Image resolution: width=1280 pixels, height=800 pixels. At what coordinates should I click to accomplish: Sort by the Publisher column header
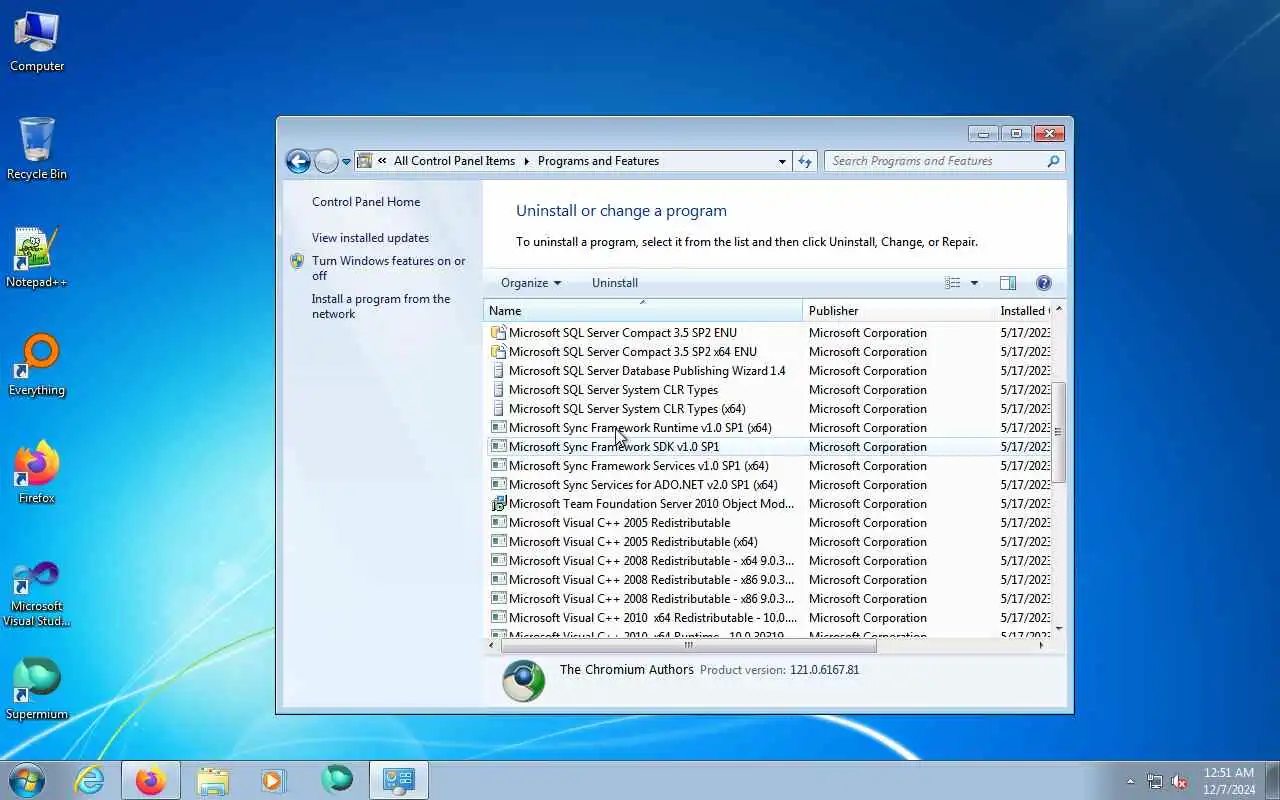click(x=898, y=311)
